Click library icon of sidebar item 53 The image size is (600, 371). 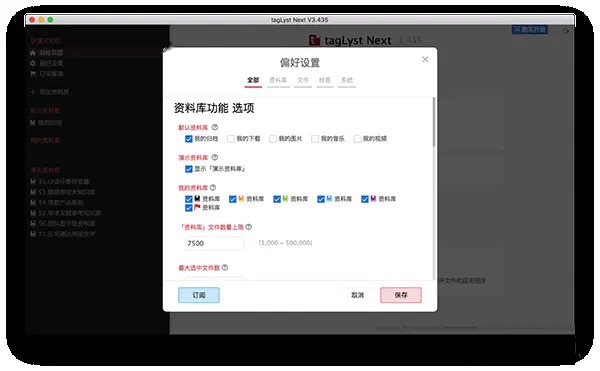pyautogui.click(x=33, y=192)
